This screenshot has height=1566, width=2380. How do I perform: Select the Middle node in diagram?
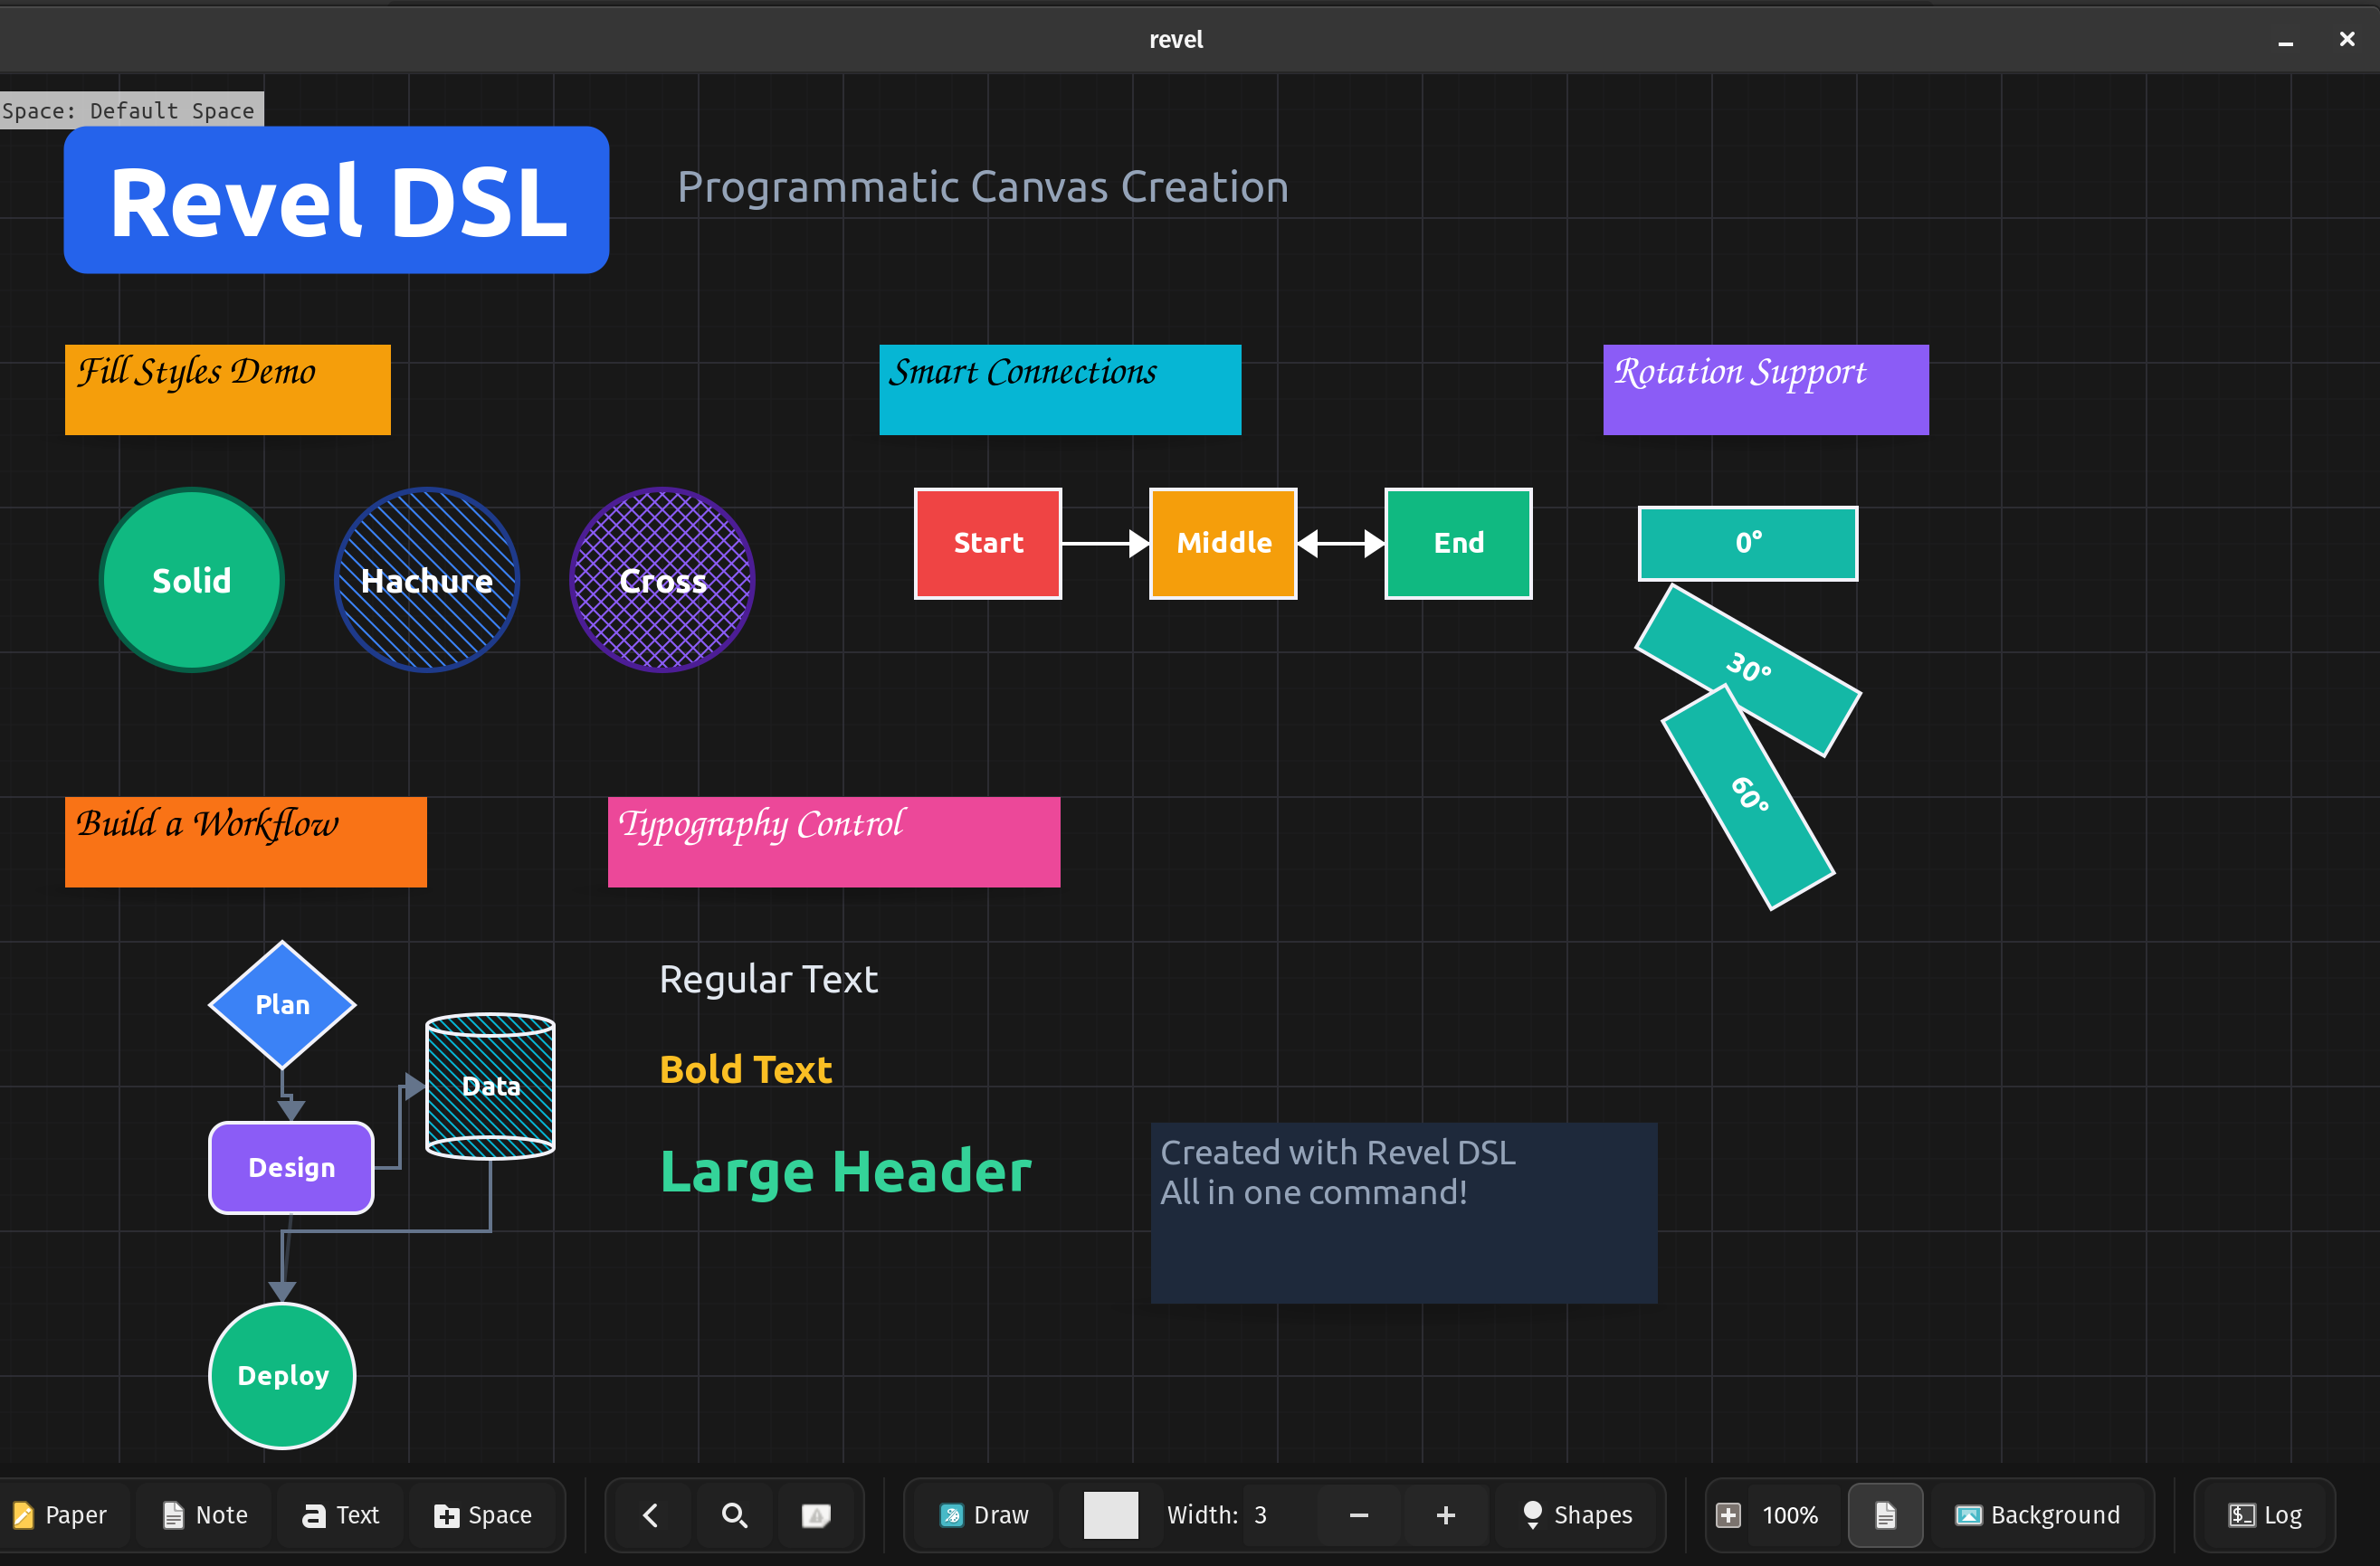tap(1223, 543)
